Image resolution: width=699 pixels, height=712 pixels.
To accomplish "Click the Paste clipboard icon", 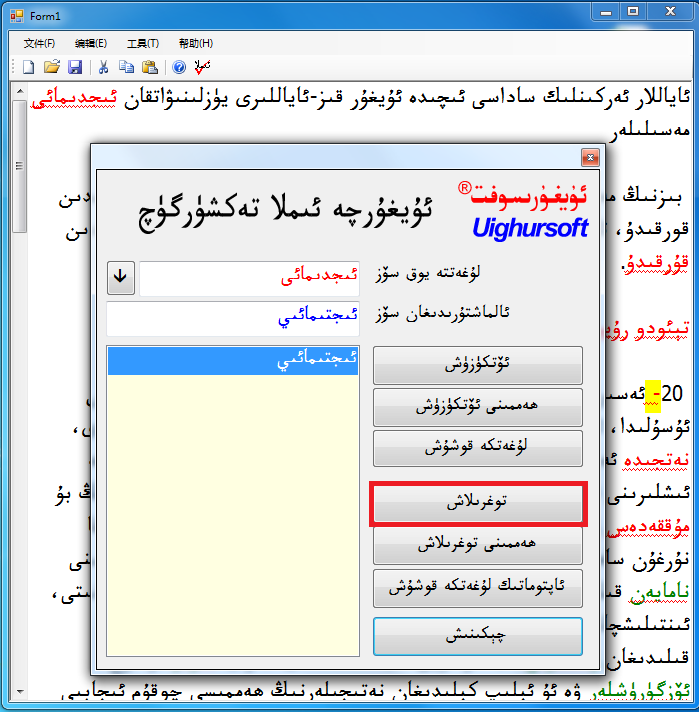I will pyautogui.click(x=150, y=67).
